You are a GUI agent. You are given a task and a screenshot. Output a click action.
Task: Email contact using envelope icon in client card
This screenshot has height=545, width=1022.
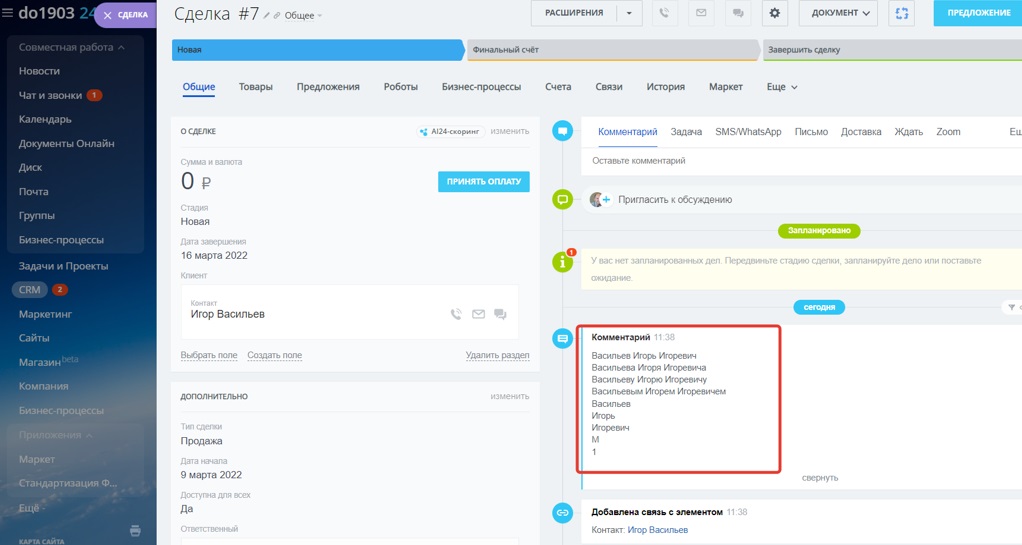coord(478,314)
